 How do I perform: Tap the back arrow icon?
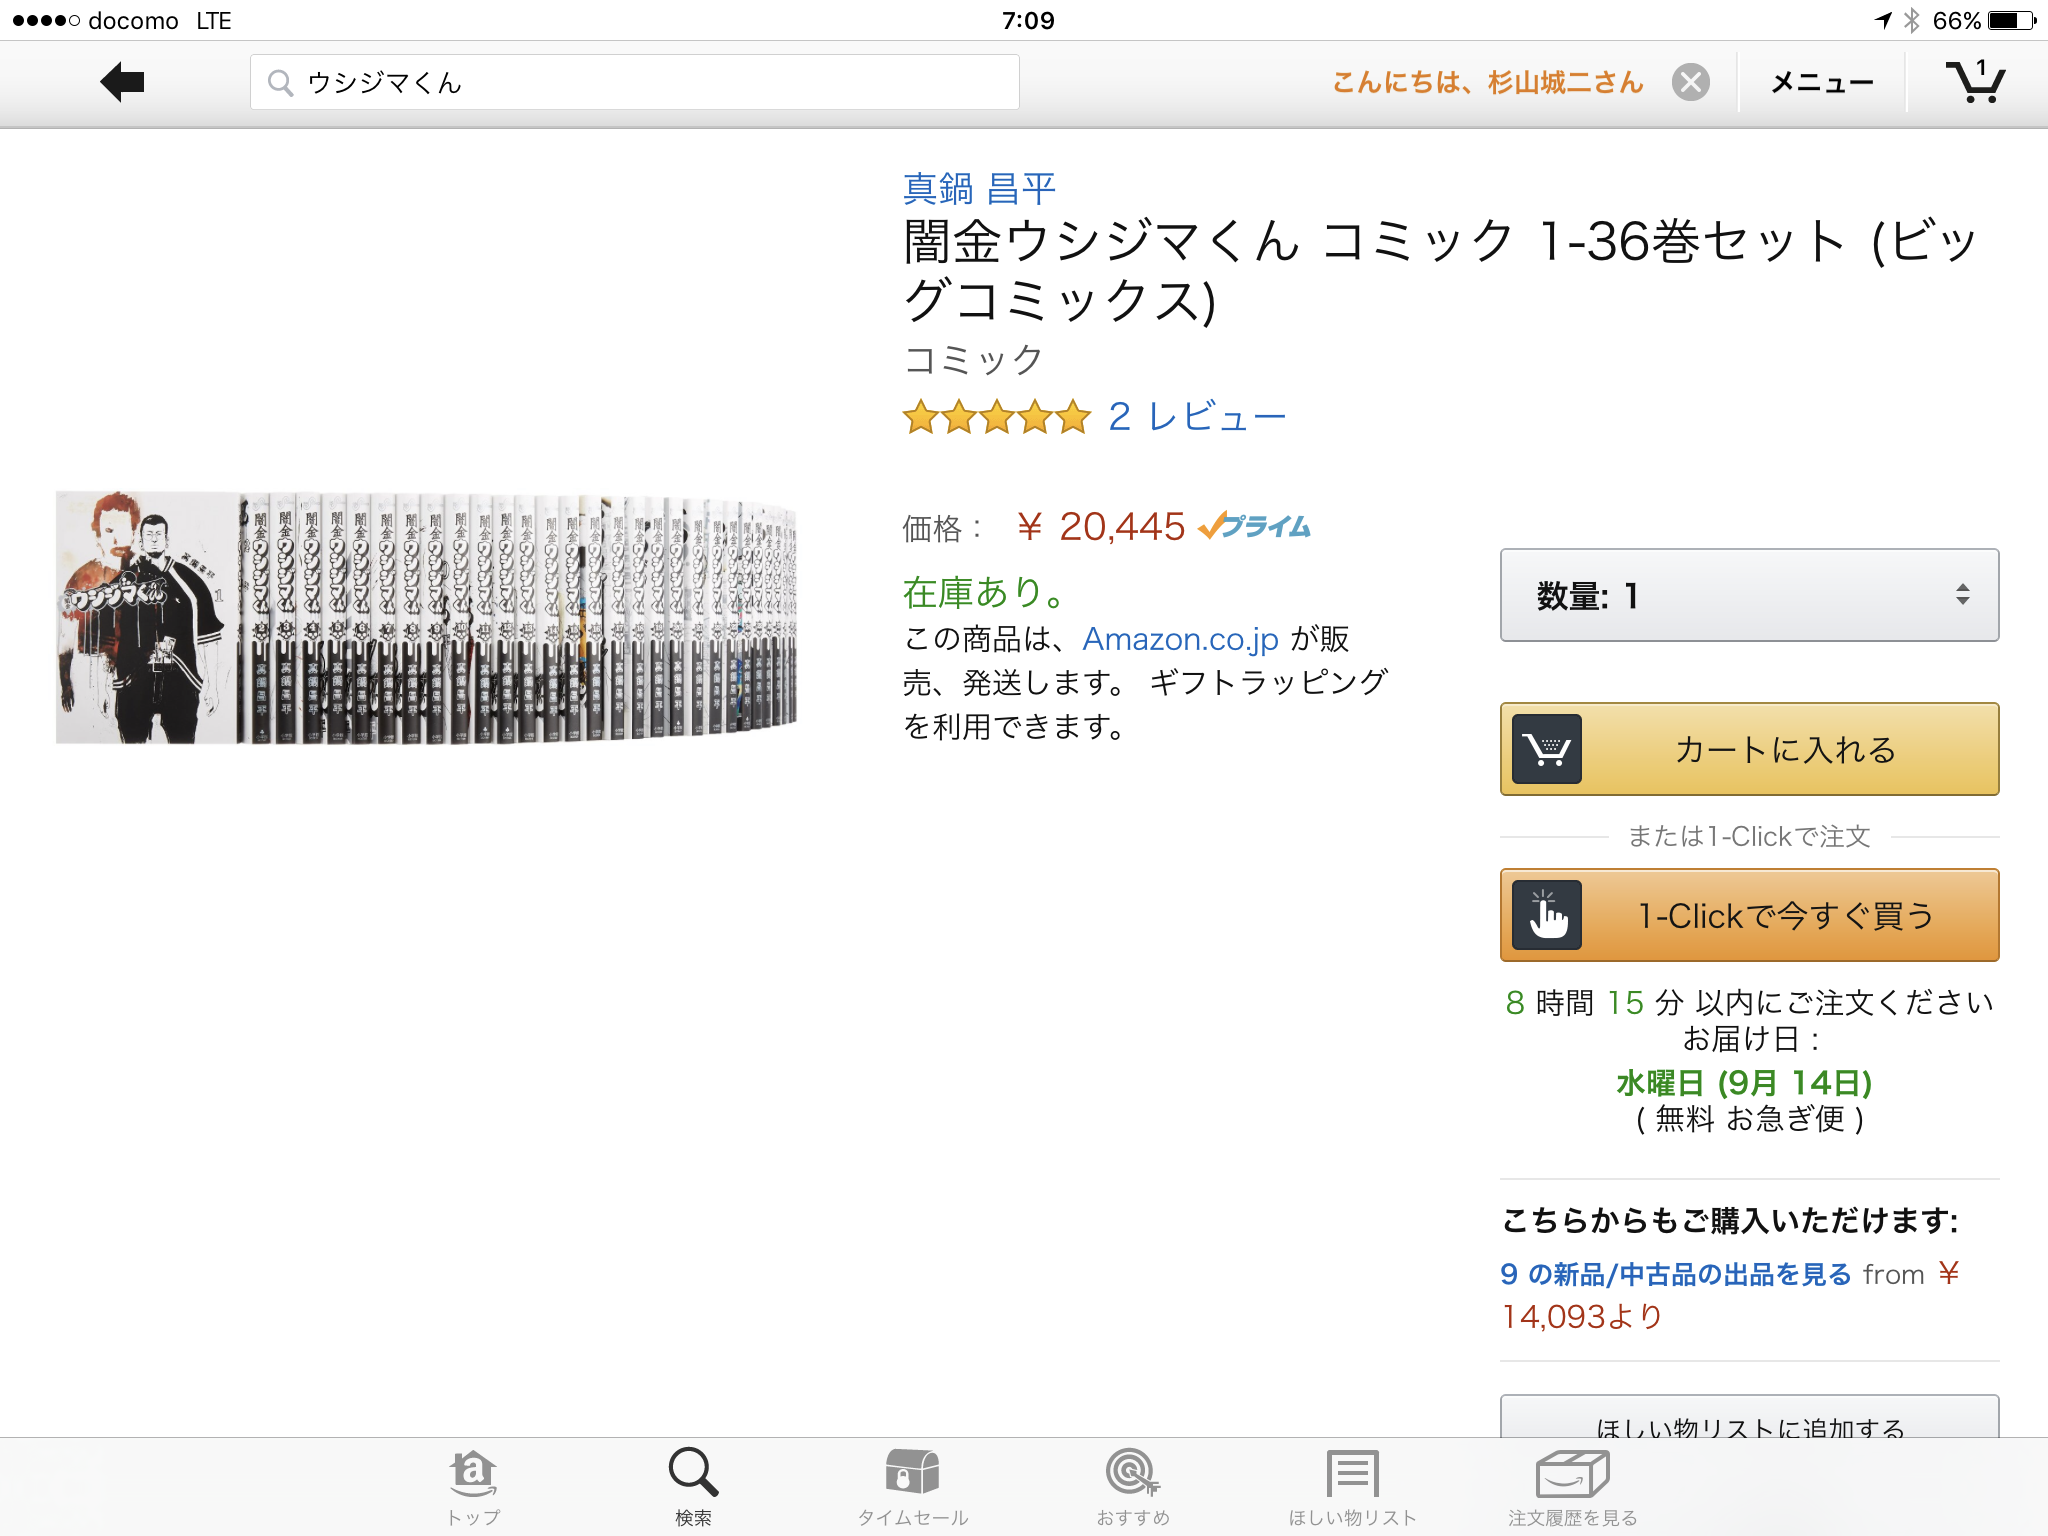[123, 82]
